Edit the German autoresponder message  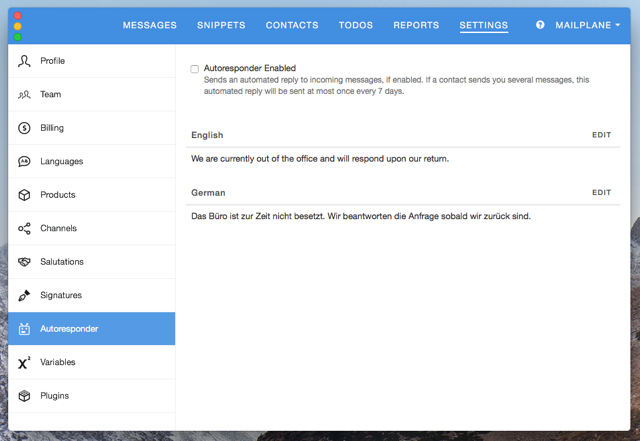[601, 193]
